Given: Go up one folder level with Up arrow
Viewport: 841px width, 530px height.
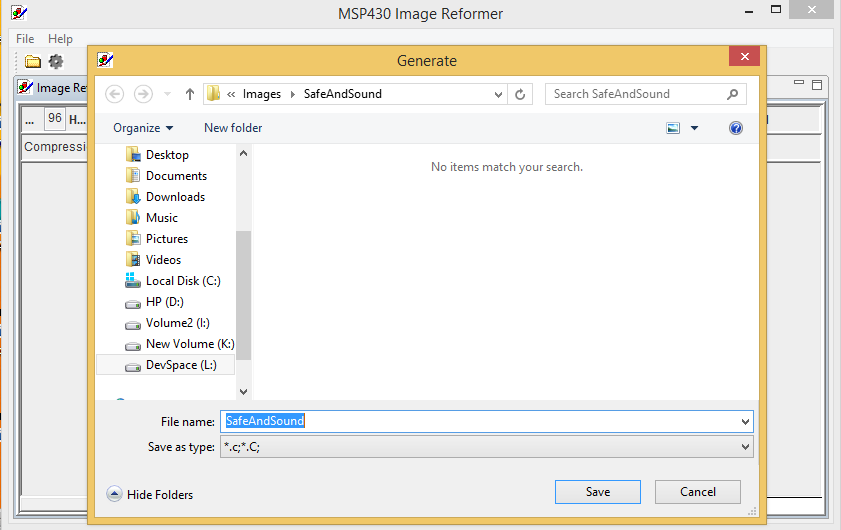Looking at the screenshot, I should (190, 94).
